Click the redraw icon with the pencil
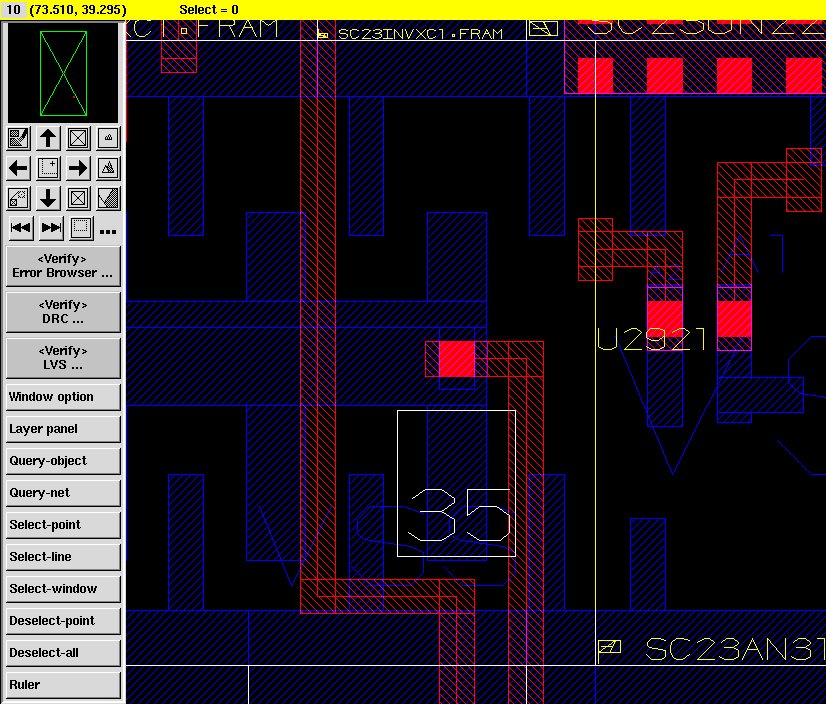This screenshot has width=826, height=704. 18,138
